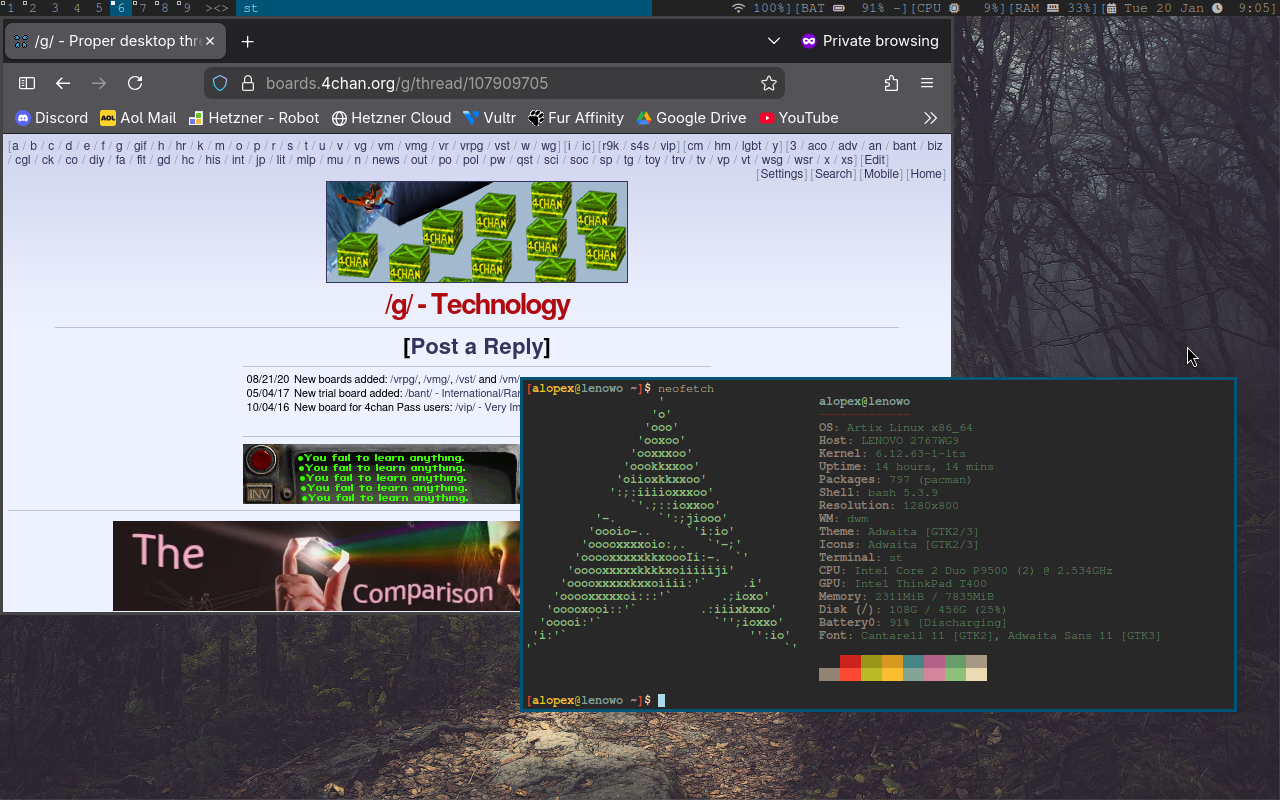
Task: Switch to dwm tag 9
Action: (186, 8)
